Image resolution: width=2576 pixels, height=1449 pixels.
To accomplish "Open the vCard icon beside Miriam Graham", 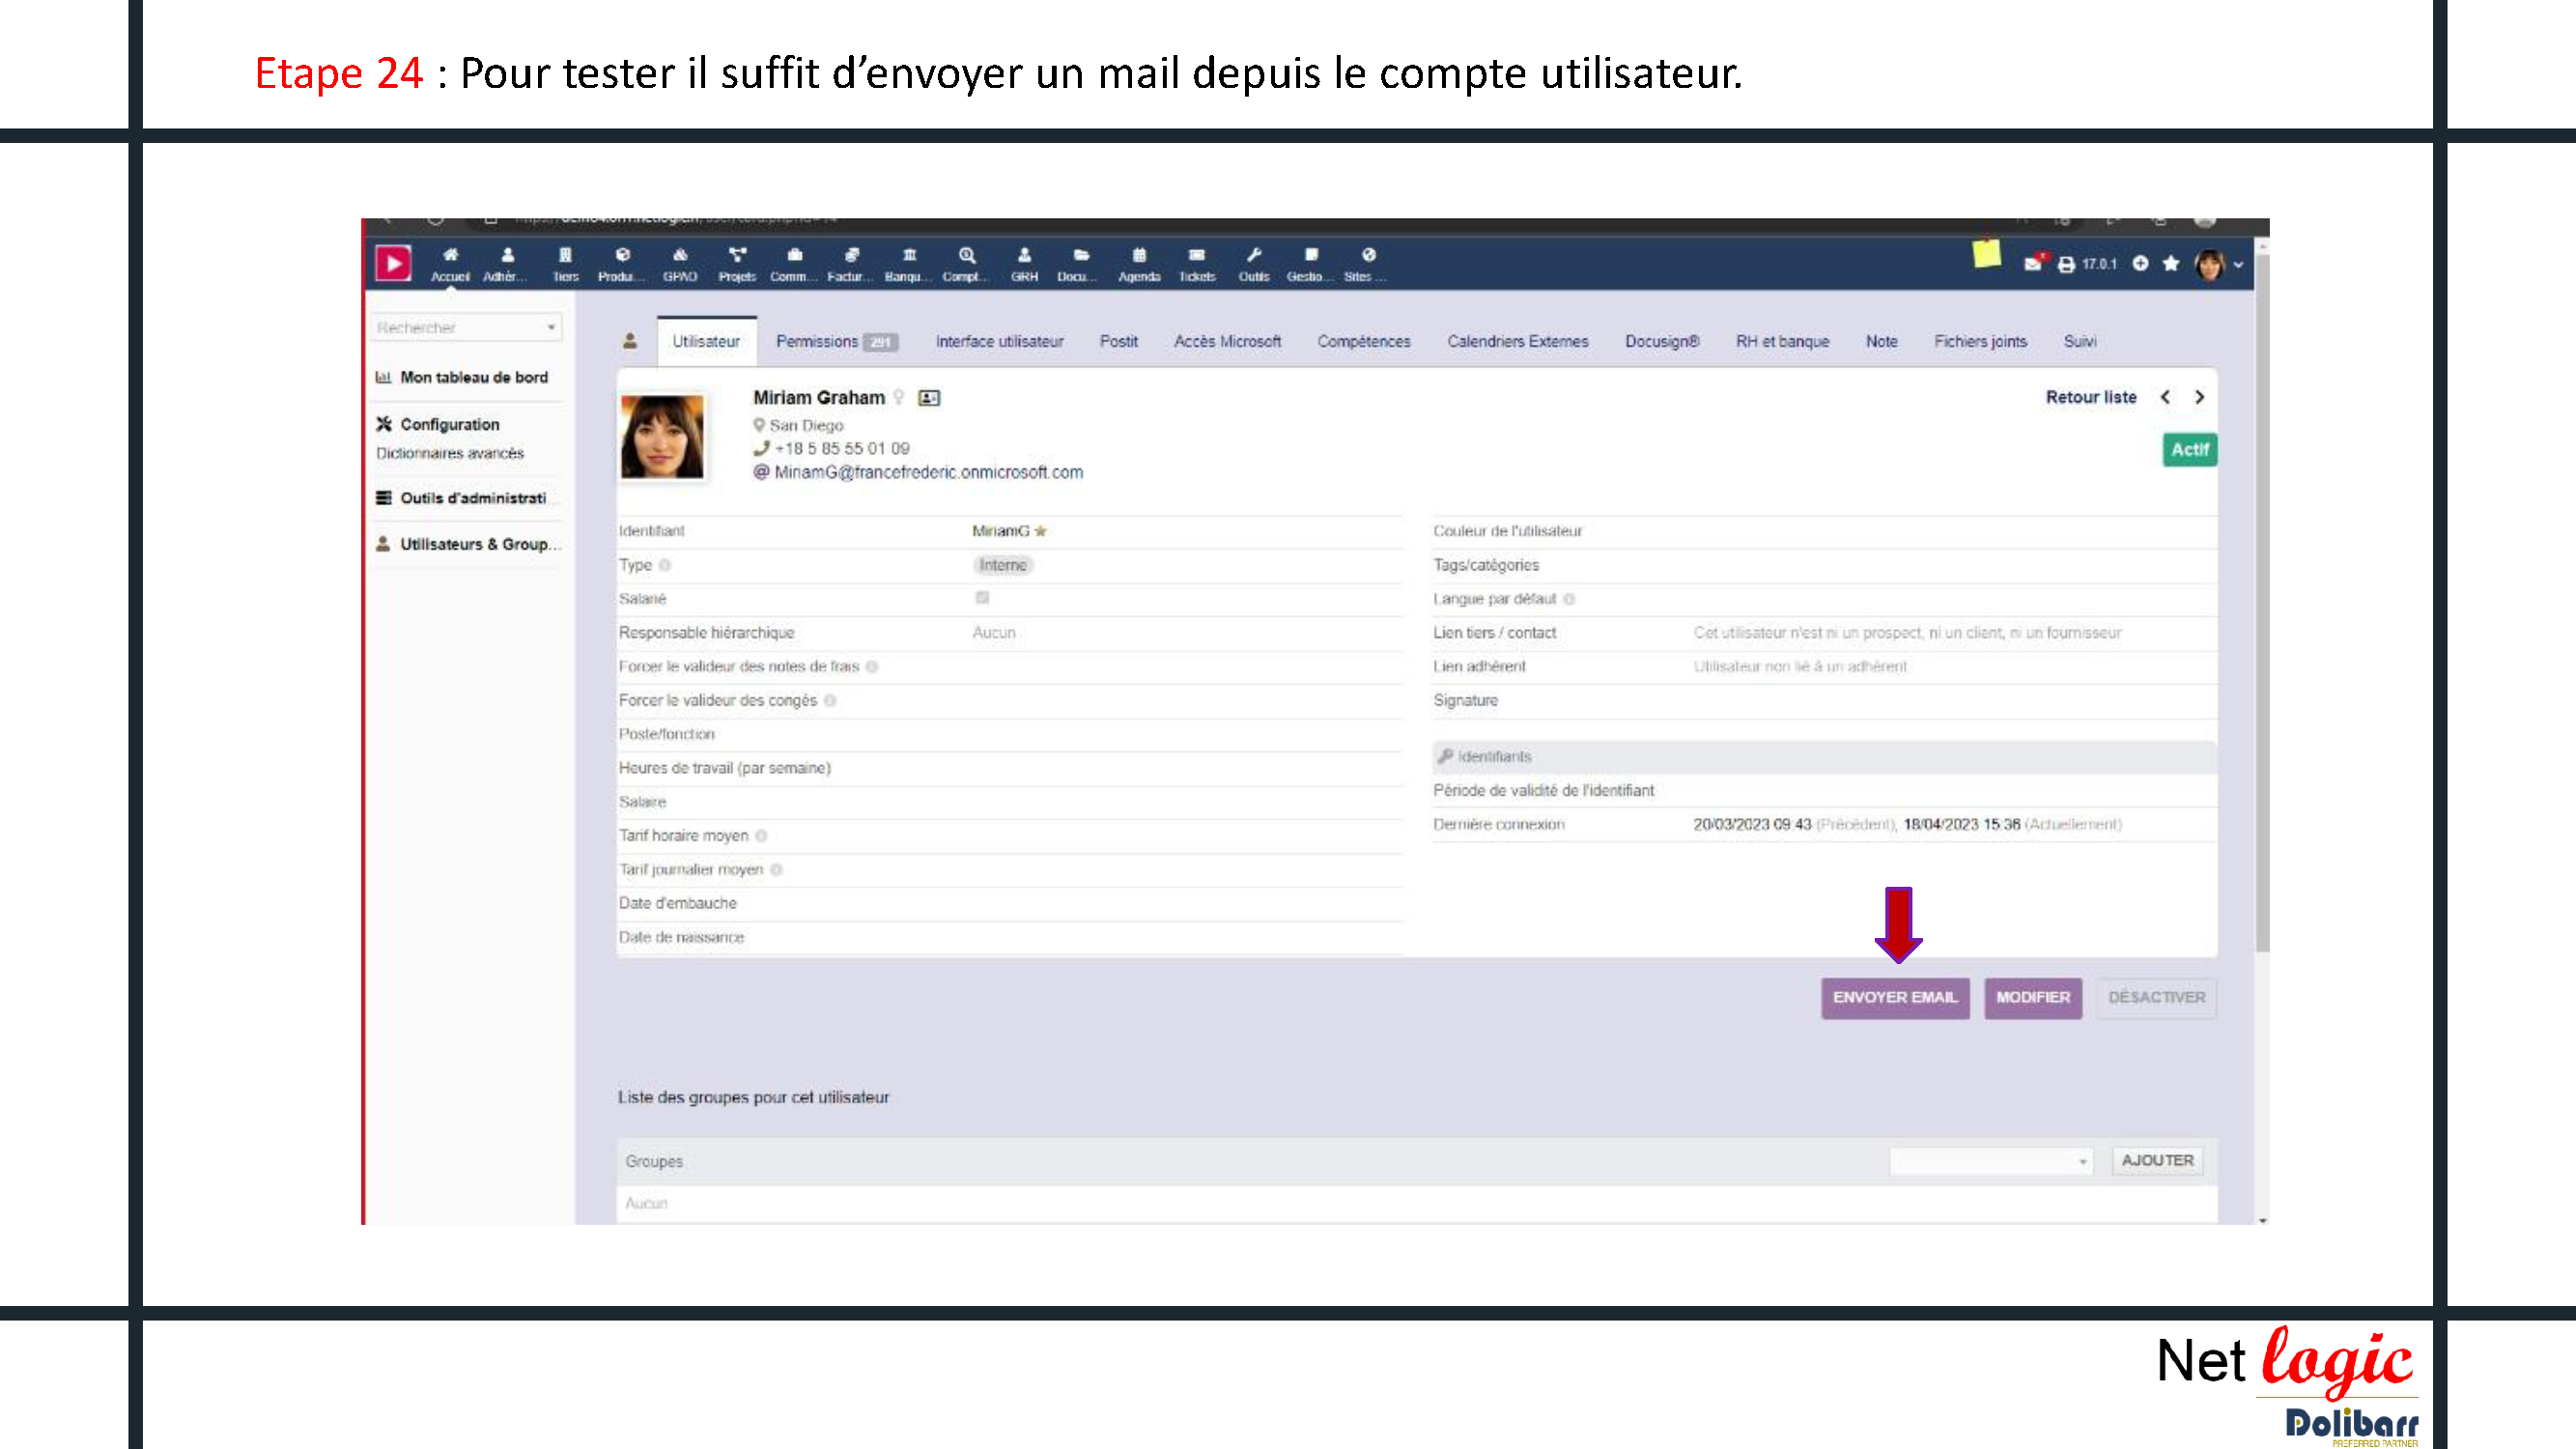I will [929, 398].
